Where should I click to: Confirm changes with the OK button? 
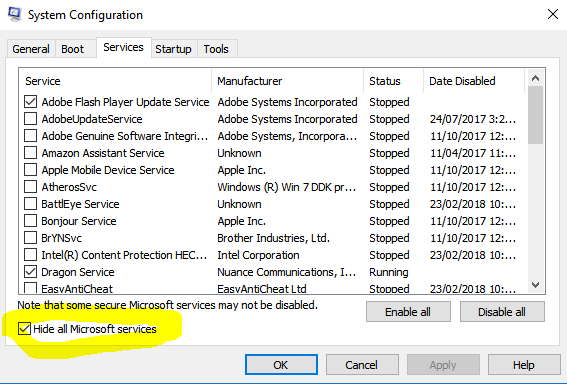click(281, 364)
